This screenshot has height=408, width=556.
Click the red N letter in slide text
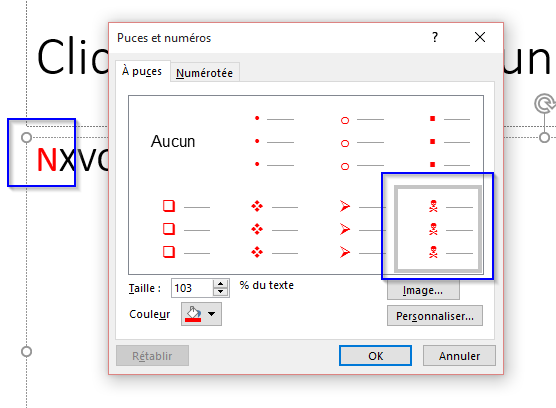coord(47,160)
